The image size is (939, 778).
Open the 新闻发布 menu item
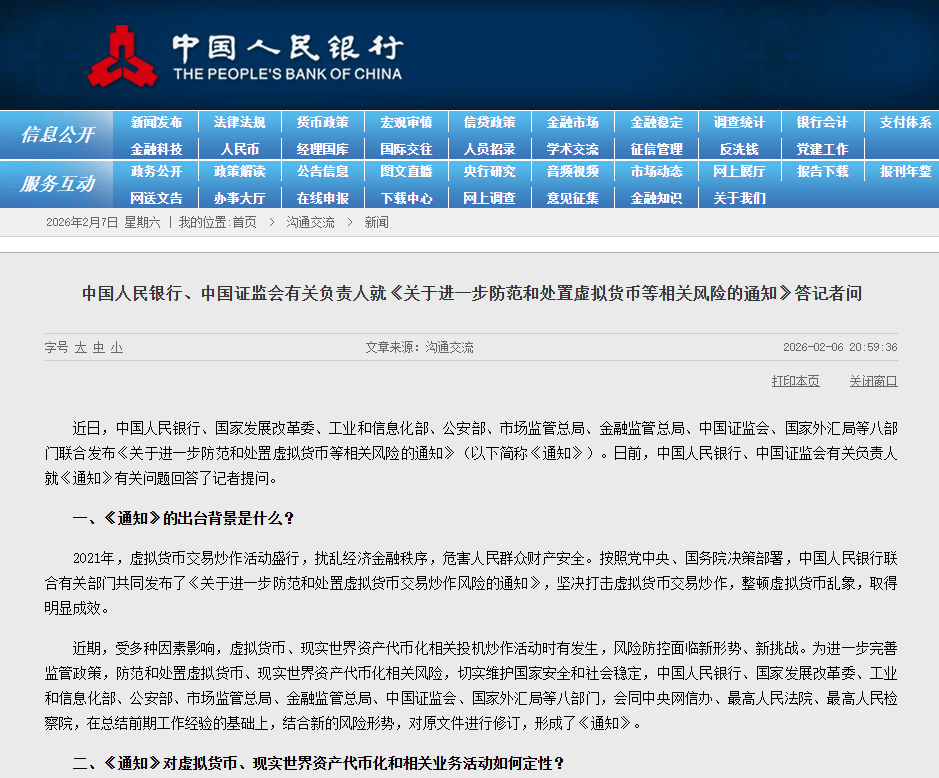[156, 122]
